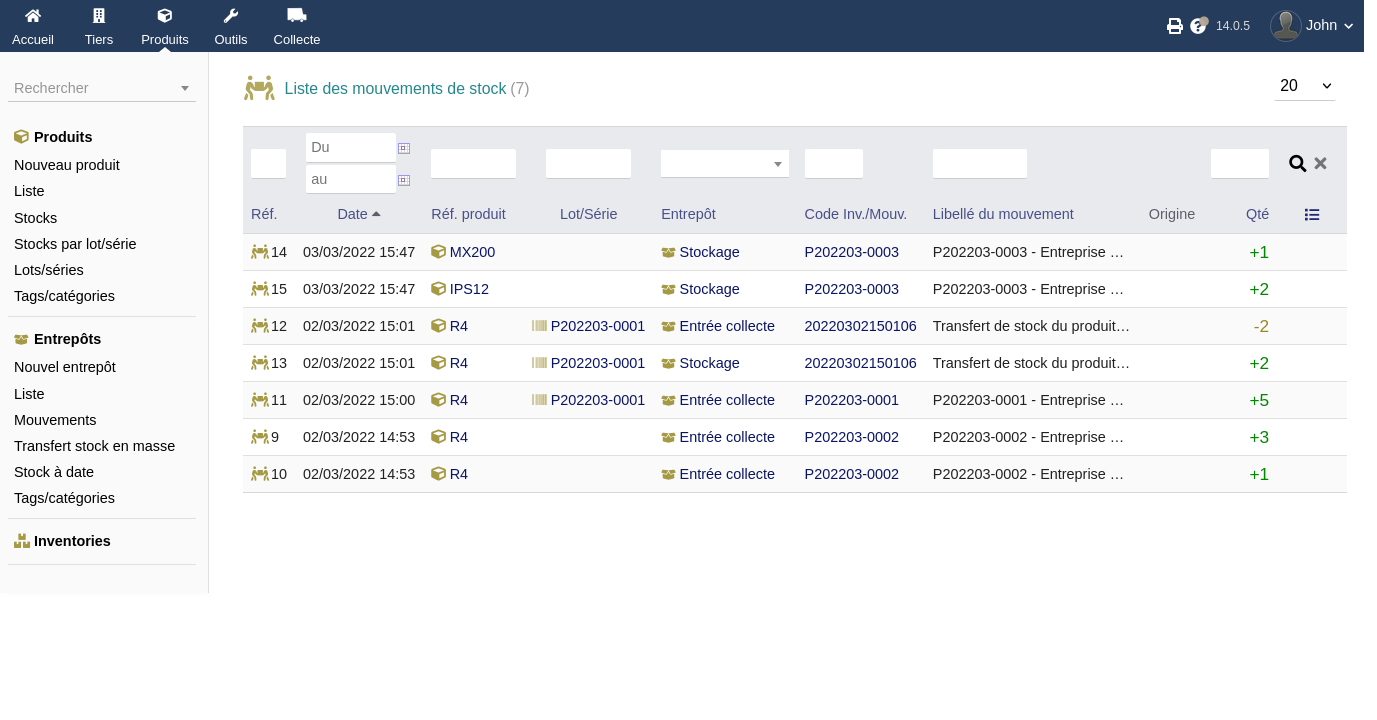Click the Entrepôts sidebar heading
The width and height of the screenshot is (1377, 720).
pos(67,339)
